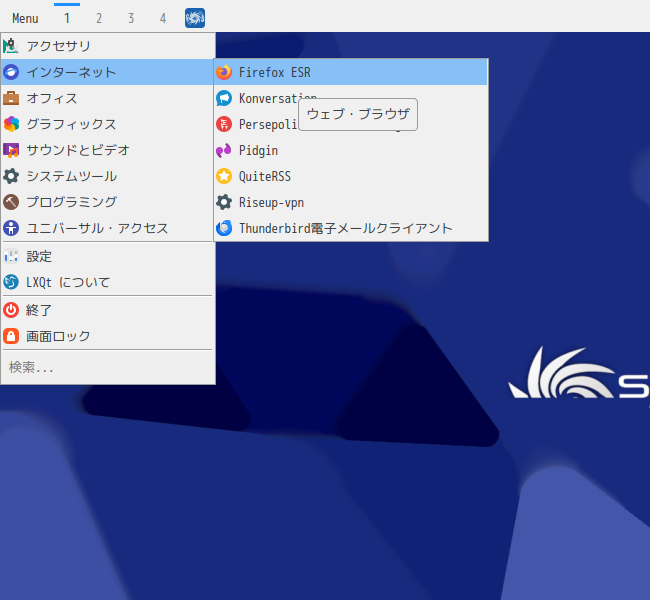
Task: Focus the 検索... search field
Action: (107, 367)
